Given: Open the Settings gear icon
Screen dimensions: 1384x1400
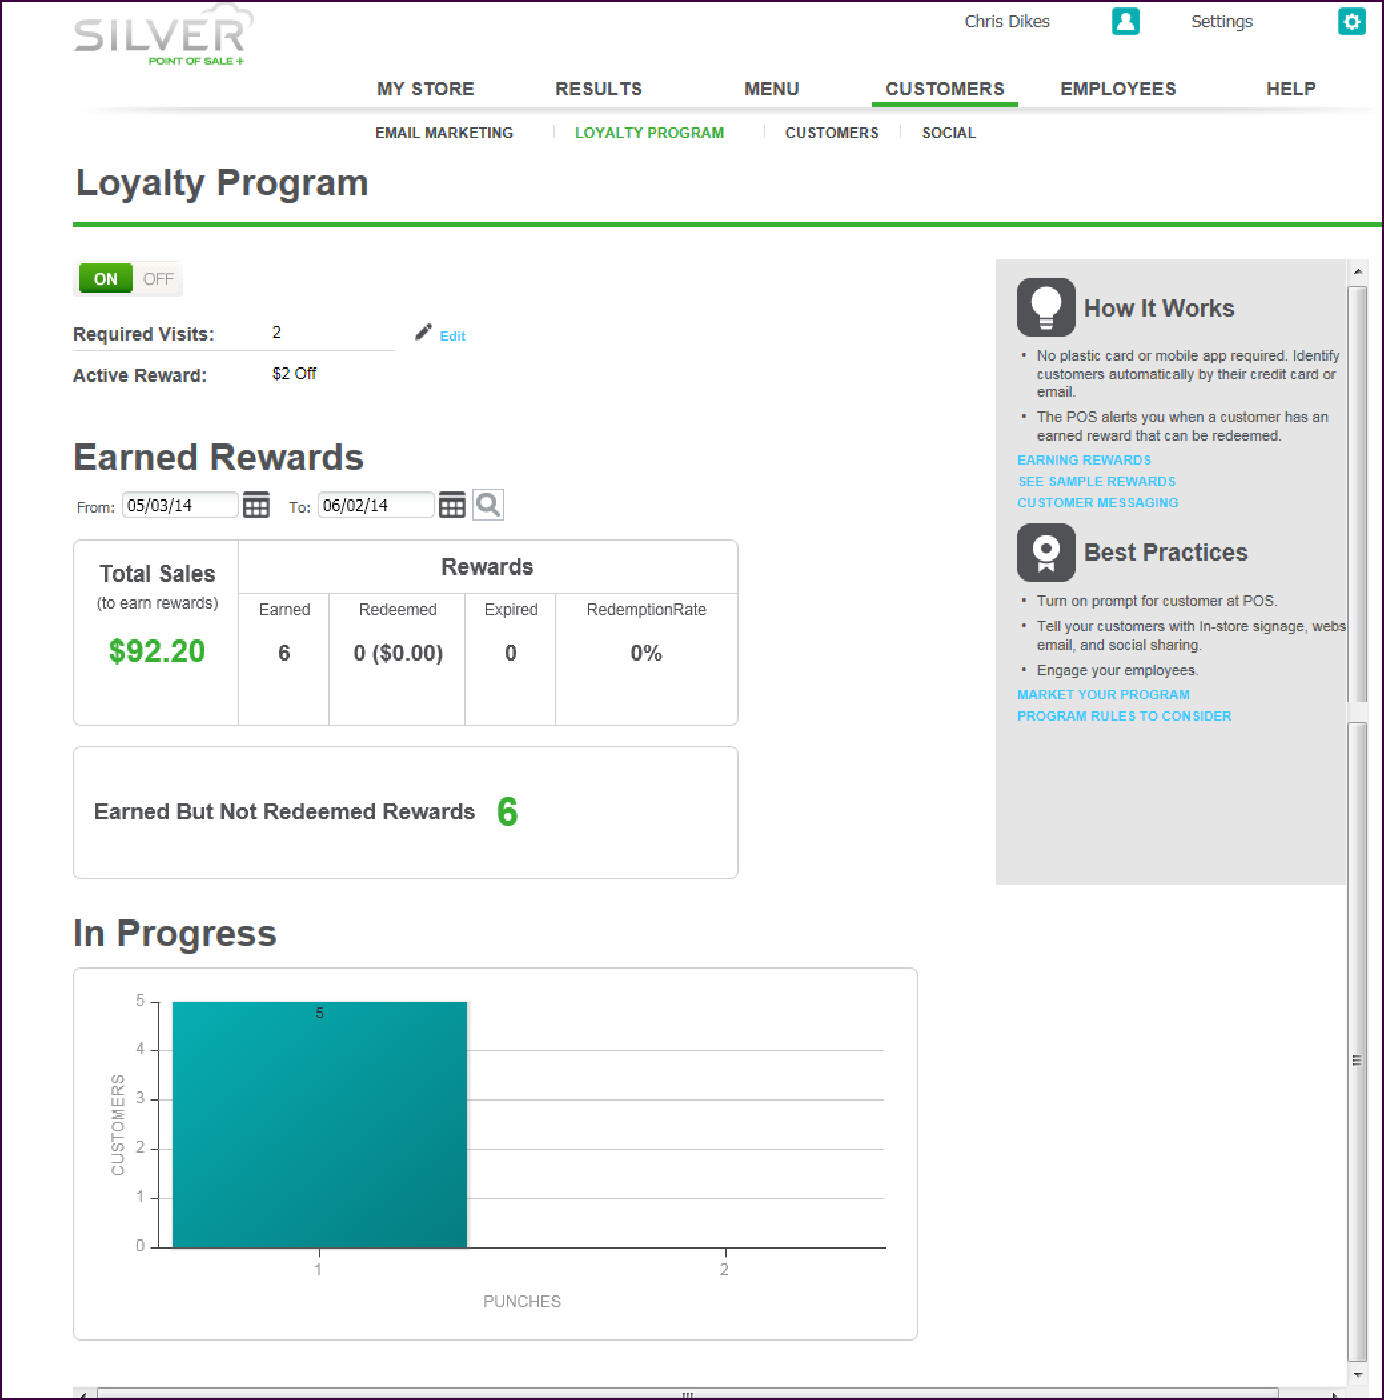Looking at the screenshot, I should tap(1351, 21).
